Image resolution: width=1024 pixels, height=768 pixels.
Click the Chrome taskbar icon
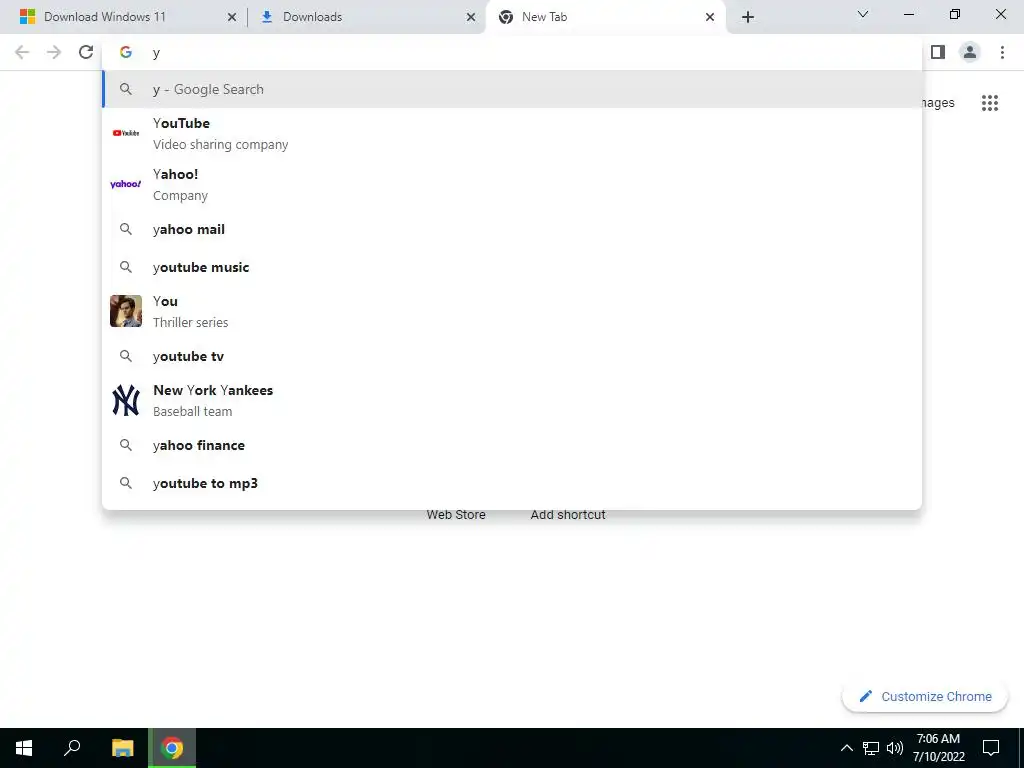(x=172, y=748)
